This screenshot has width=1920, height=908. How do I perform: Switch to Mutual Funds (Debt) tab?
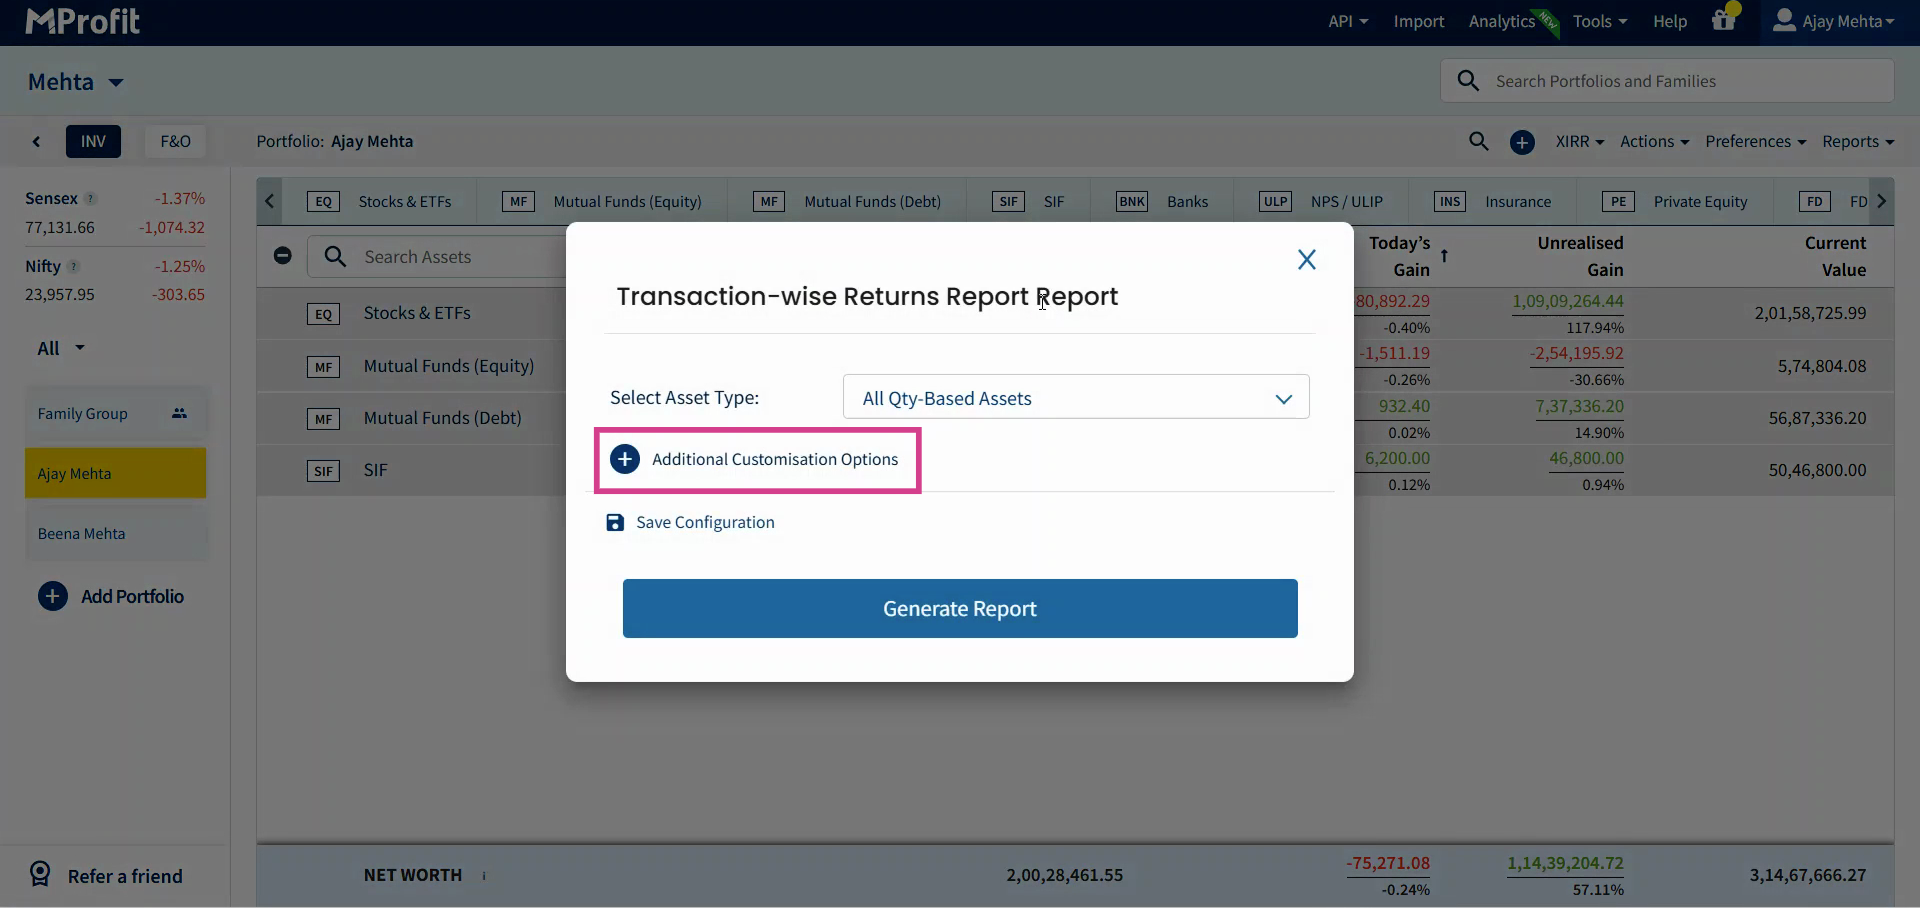point(847,201)
